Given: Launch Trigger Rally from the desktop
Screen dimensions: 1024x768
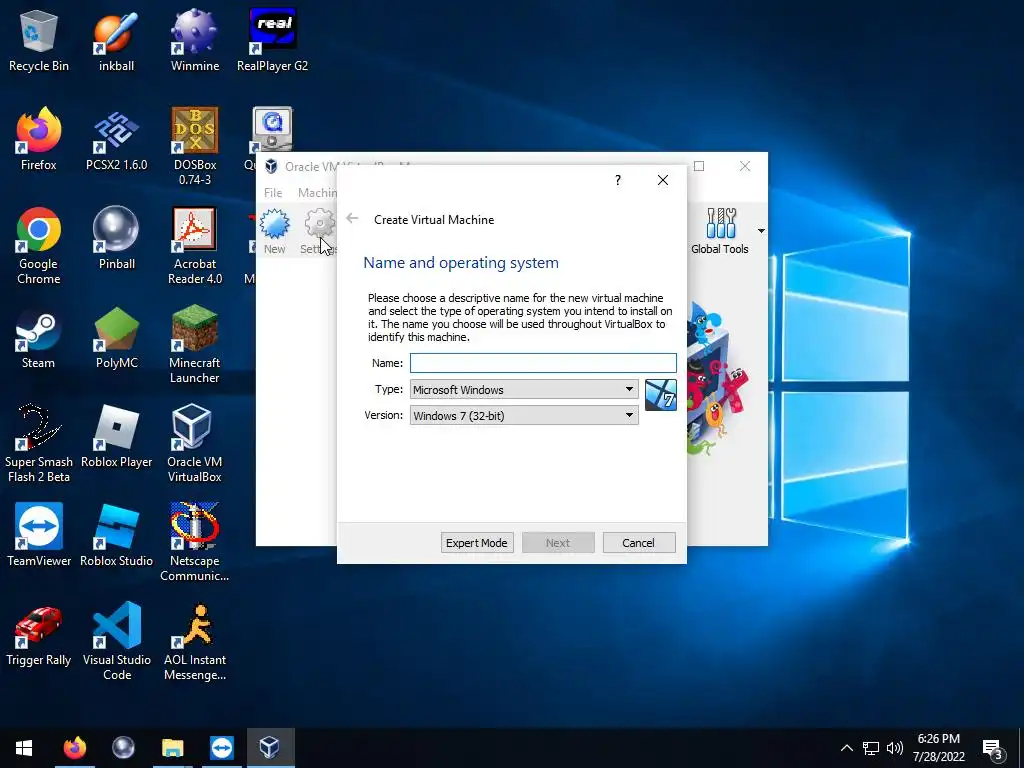Looking at the screenshot, I should 39,635.
